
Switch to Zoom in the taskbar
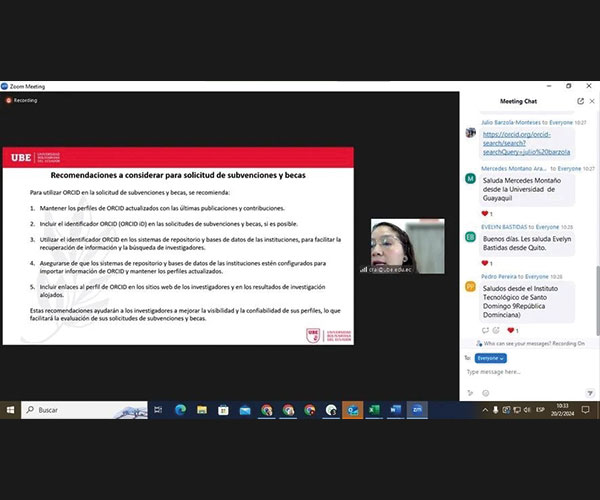click(417, 410)
